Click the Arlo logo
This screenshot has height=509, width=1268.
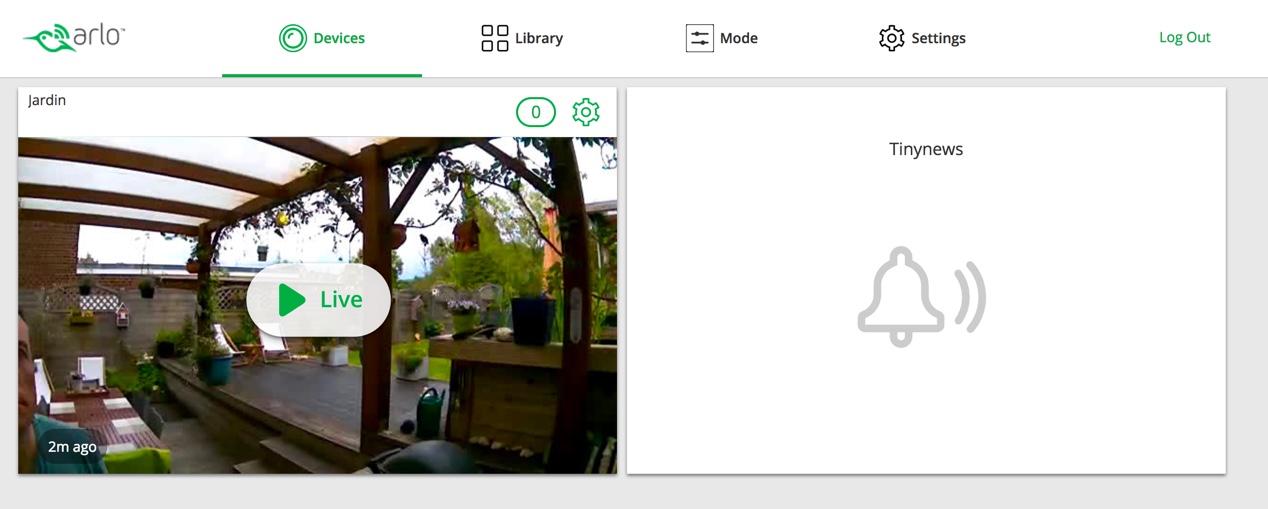coord(74,38)
